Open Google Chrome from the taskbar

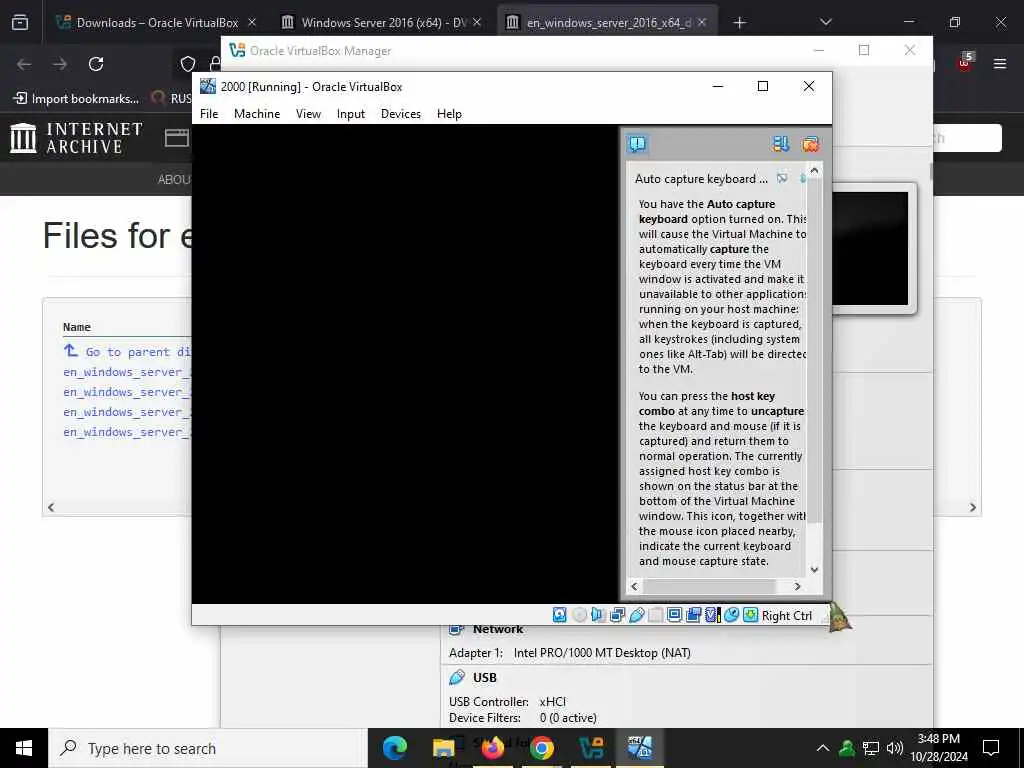point(541,748)
